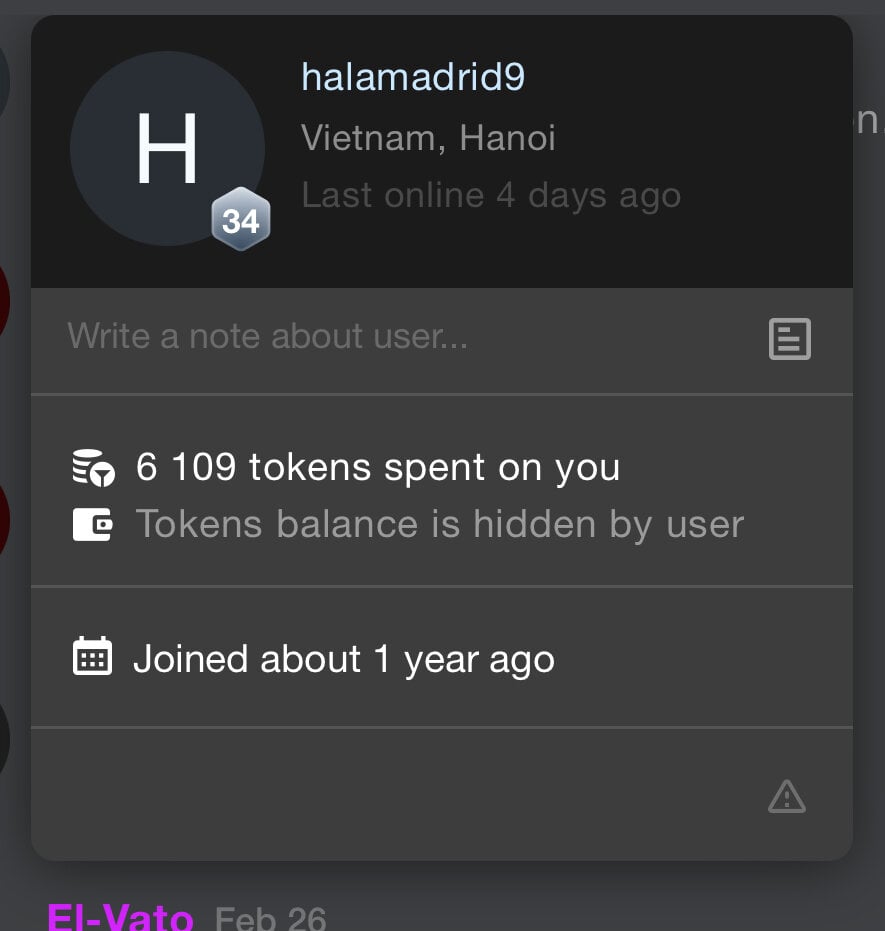Click "Joined about 1 year ago" text

point(343,659)
